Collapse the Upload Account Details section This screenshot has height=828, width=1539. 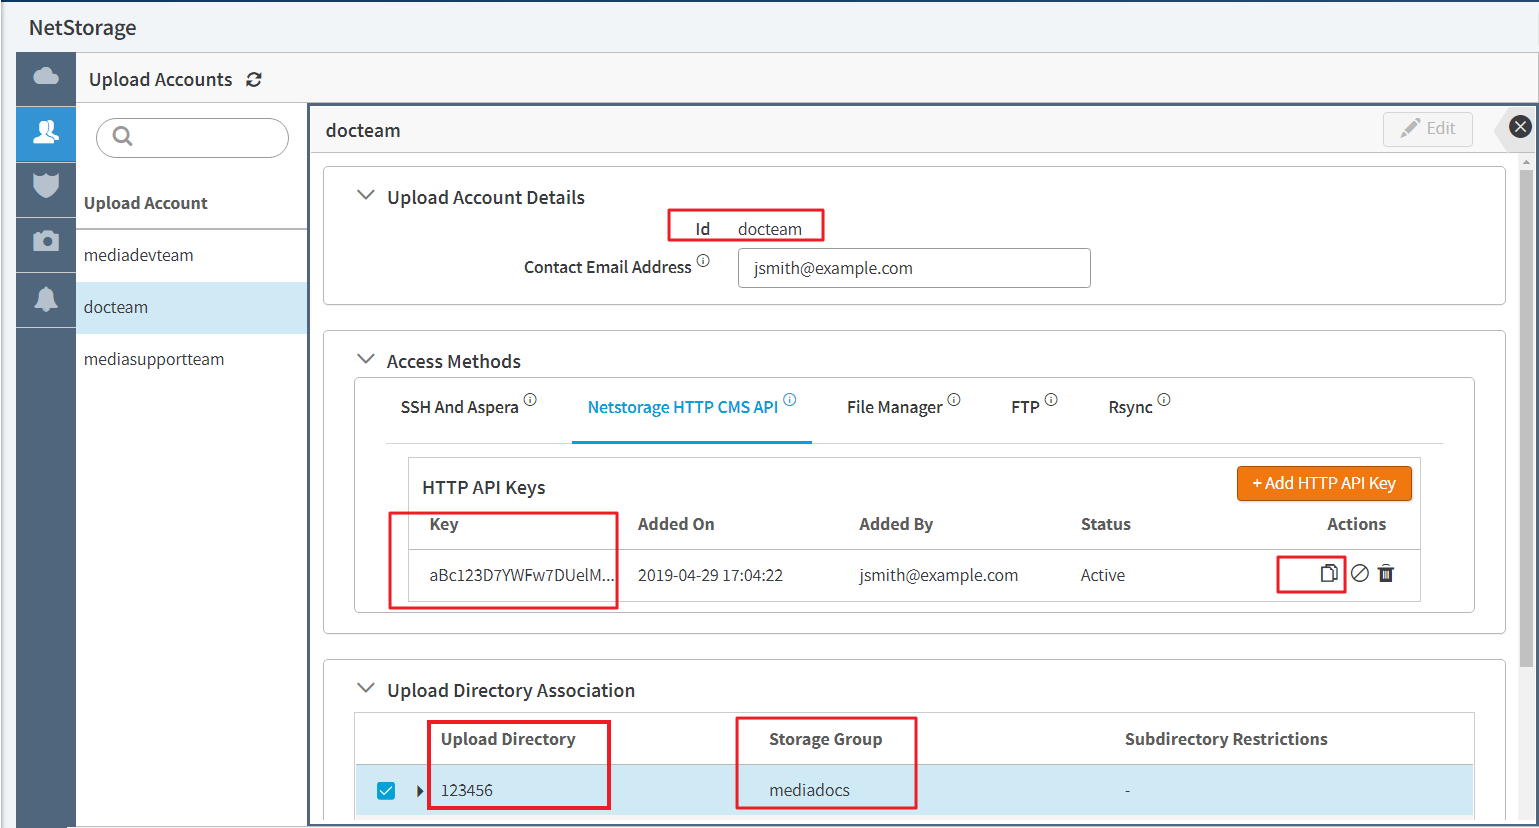(366, 196)
